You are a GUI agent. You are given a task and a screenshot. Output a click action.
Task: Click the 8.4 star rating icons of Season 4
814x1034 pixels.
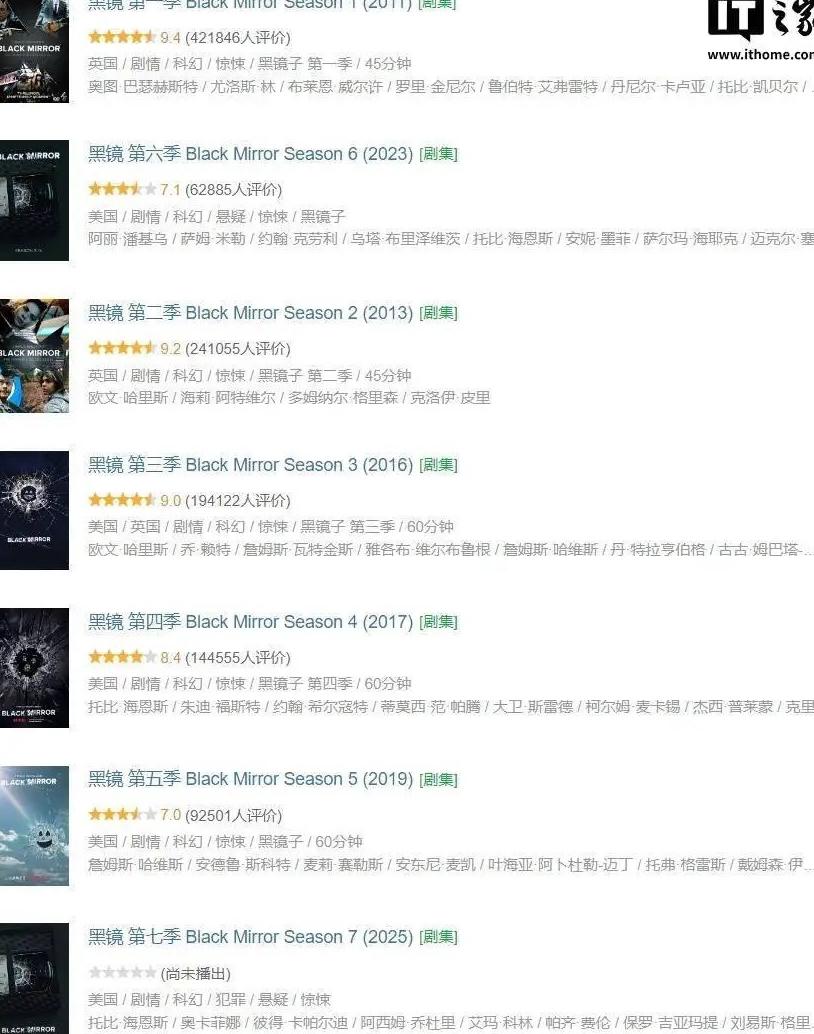(x=122, y=657)
